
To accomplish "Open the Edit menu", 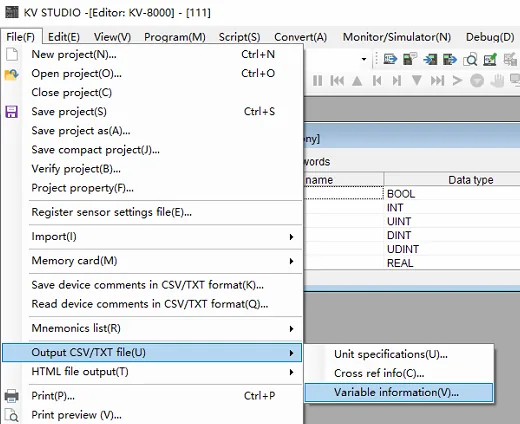I will [x=64, y=37].
